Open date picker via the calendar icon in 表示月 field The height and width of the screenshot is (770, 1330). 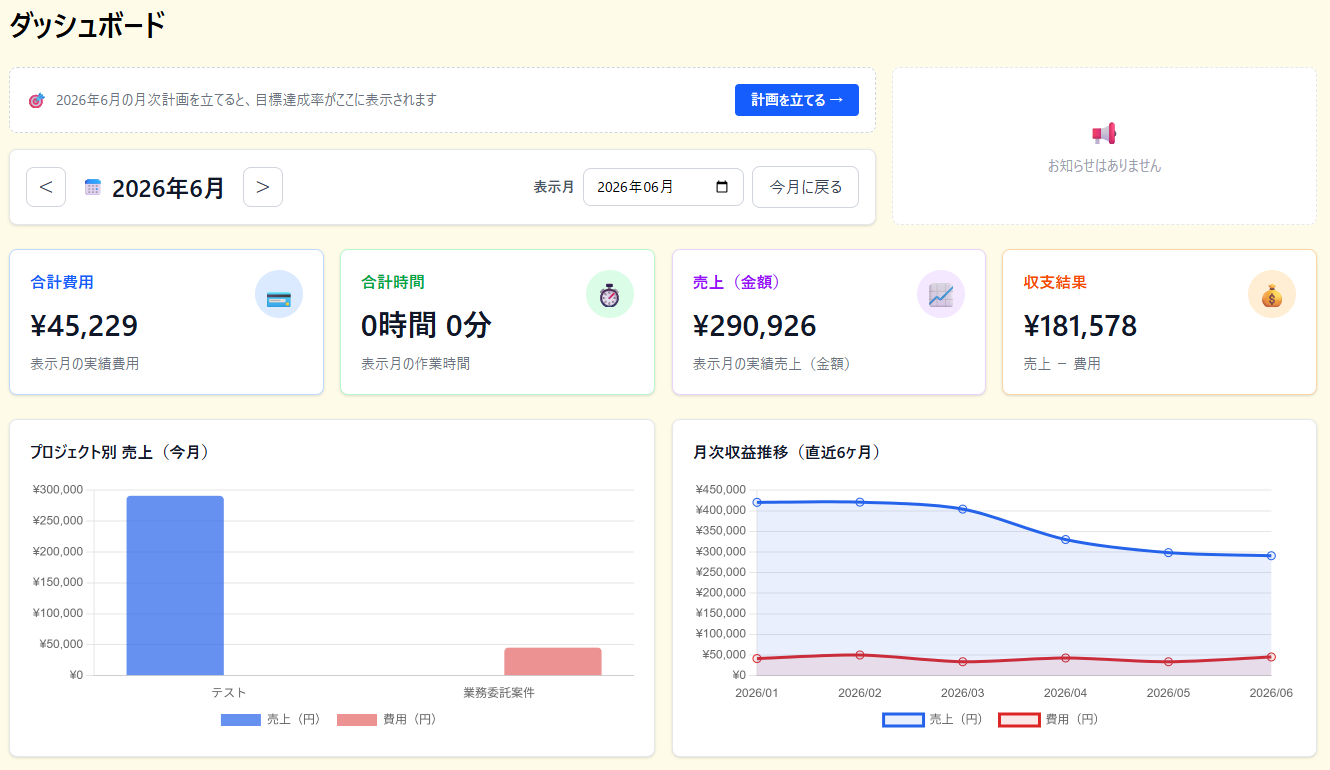[x=723, y=187]
